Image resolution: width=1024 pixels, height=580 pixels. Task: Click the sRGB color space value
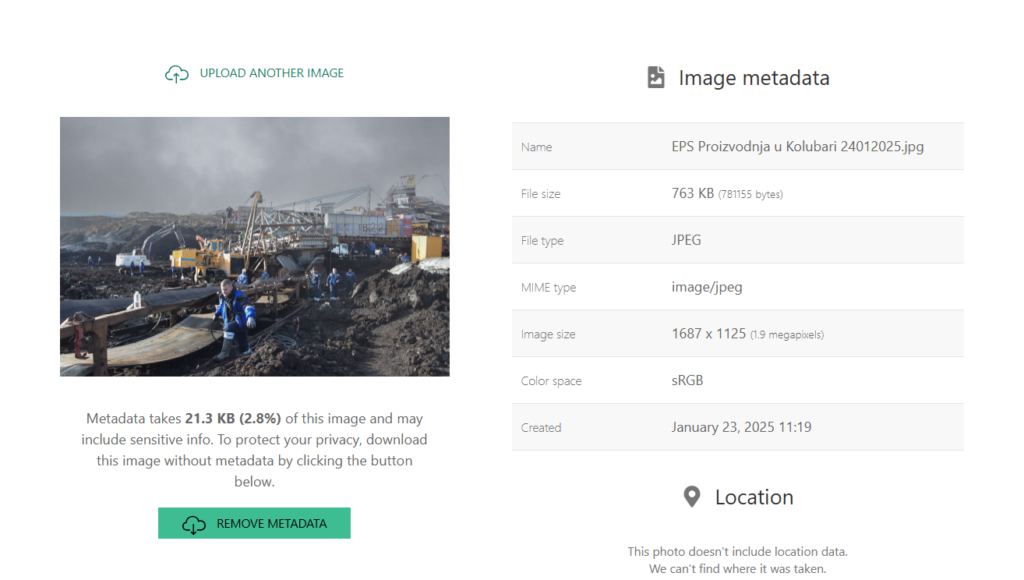click(689, 381)
